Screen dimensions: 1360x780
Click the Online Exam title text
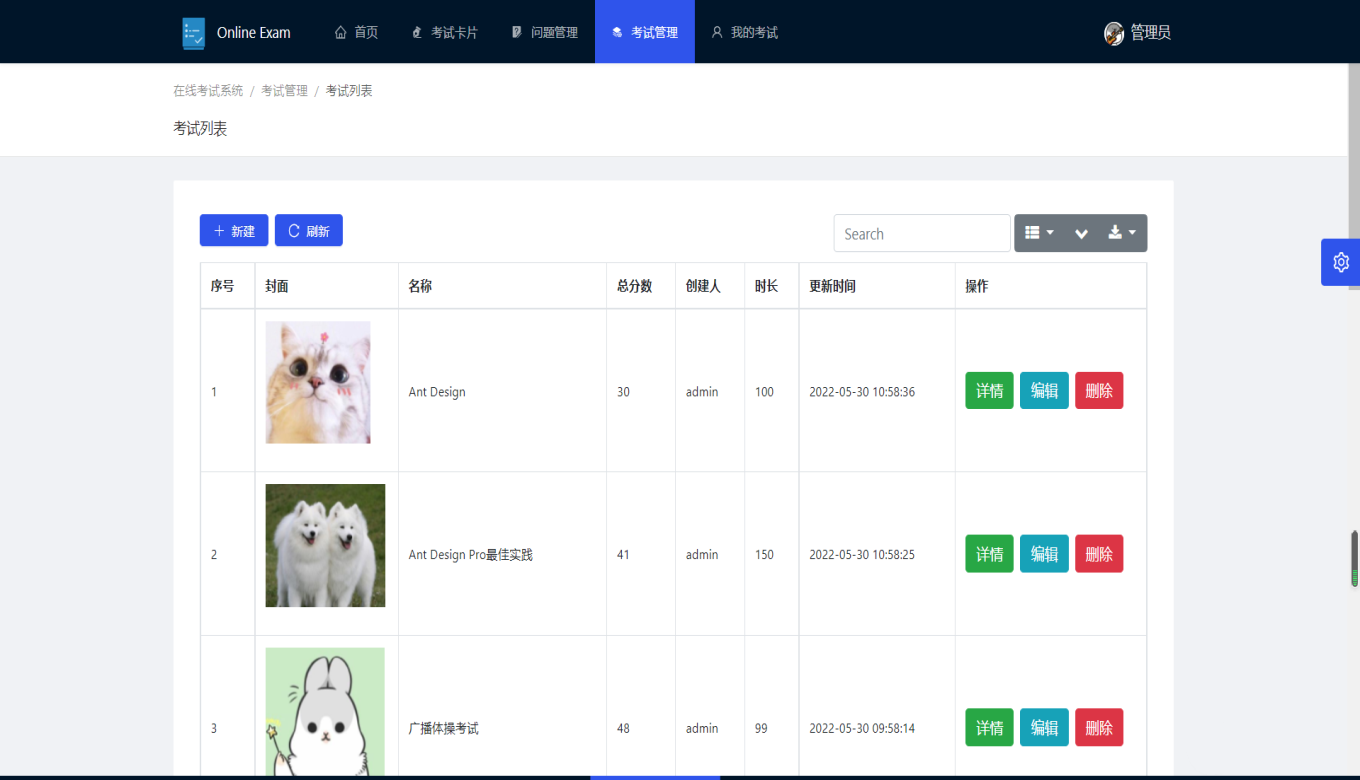pos(254,33)
